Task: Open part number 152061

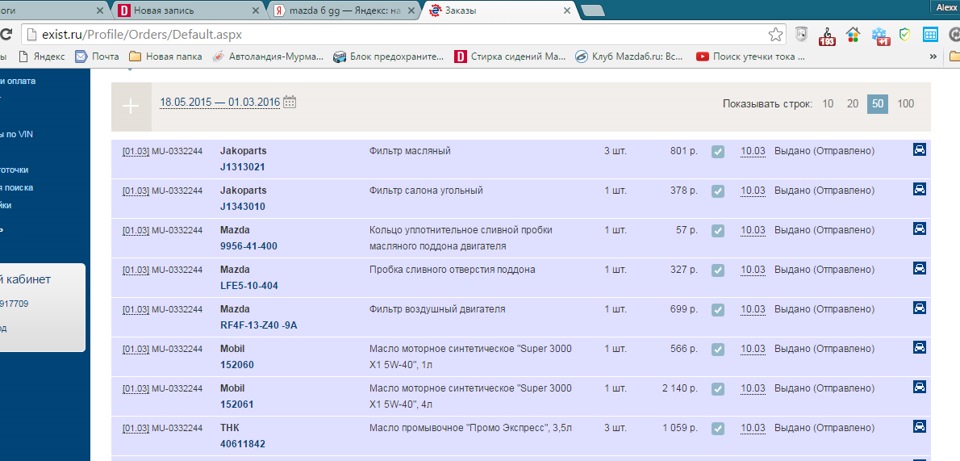Action: coord(237,405)
